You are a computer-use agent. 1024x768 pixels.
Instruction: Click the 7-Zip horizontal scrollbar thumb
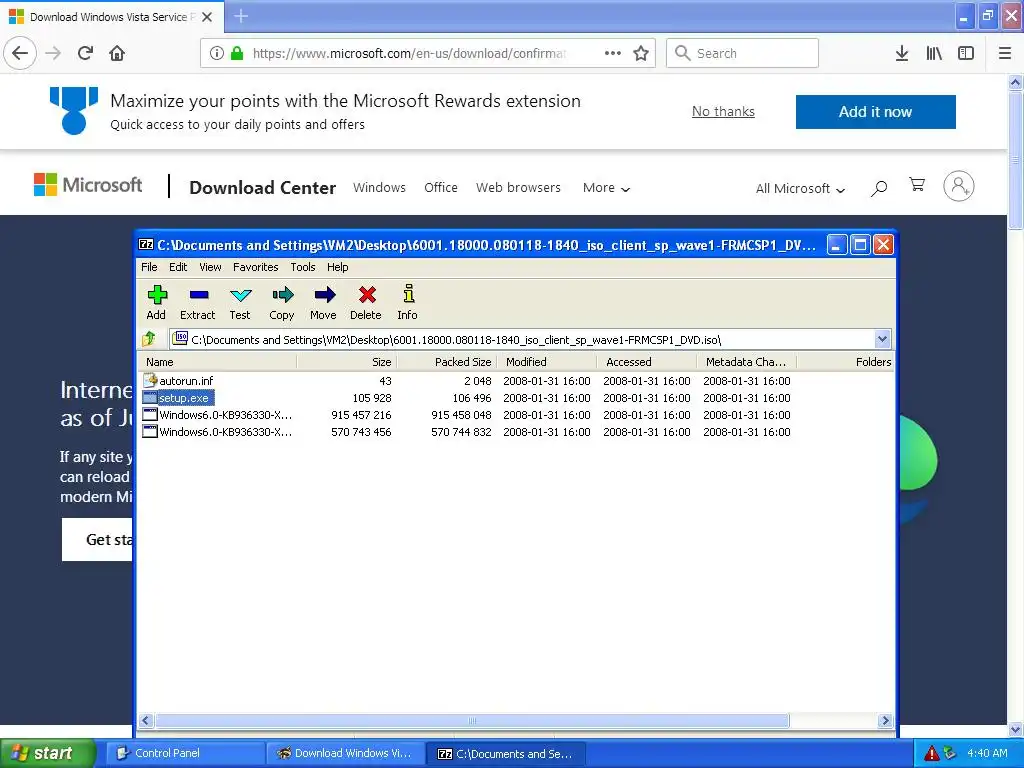coord(472,721)
